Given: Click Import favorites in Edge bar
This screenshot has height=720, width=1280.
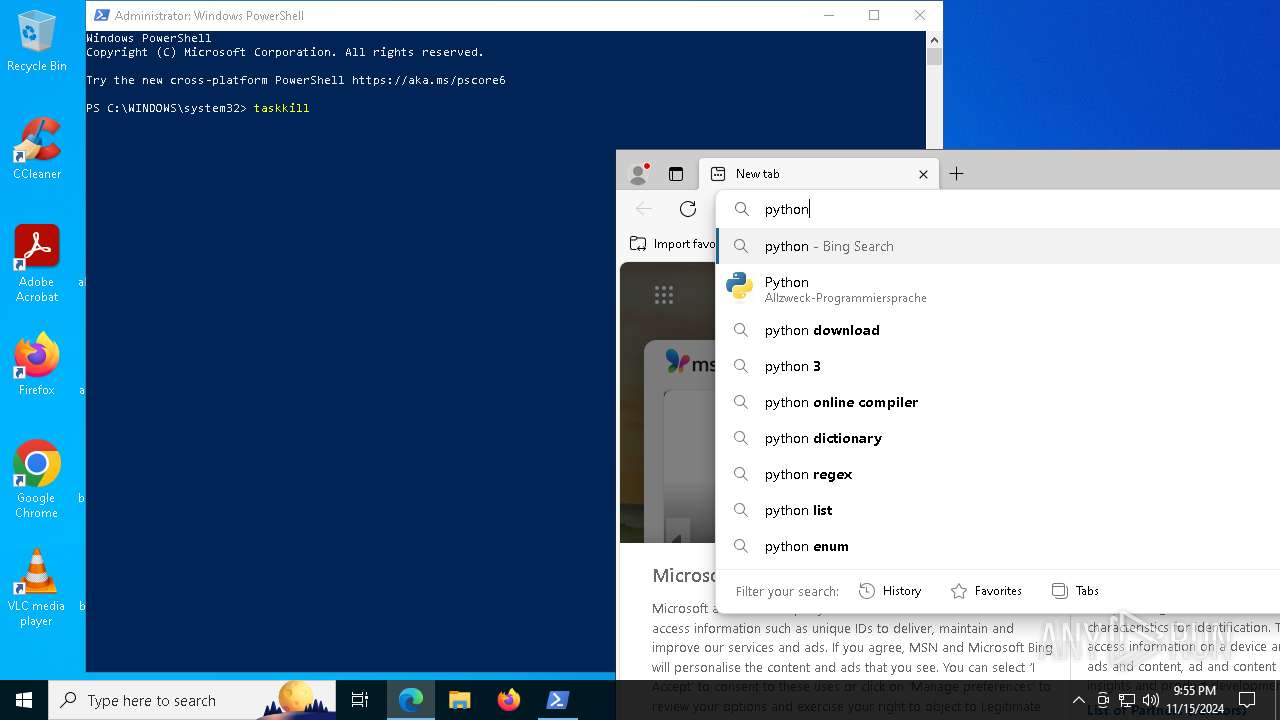Looking at the screenshot, I should (x=673, y=244).
